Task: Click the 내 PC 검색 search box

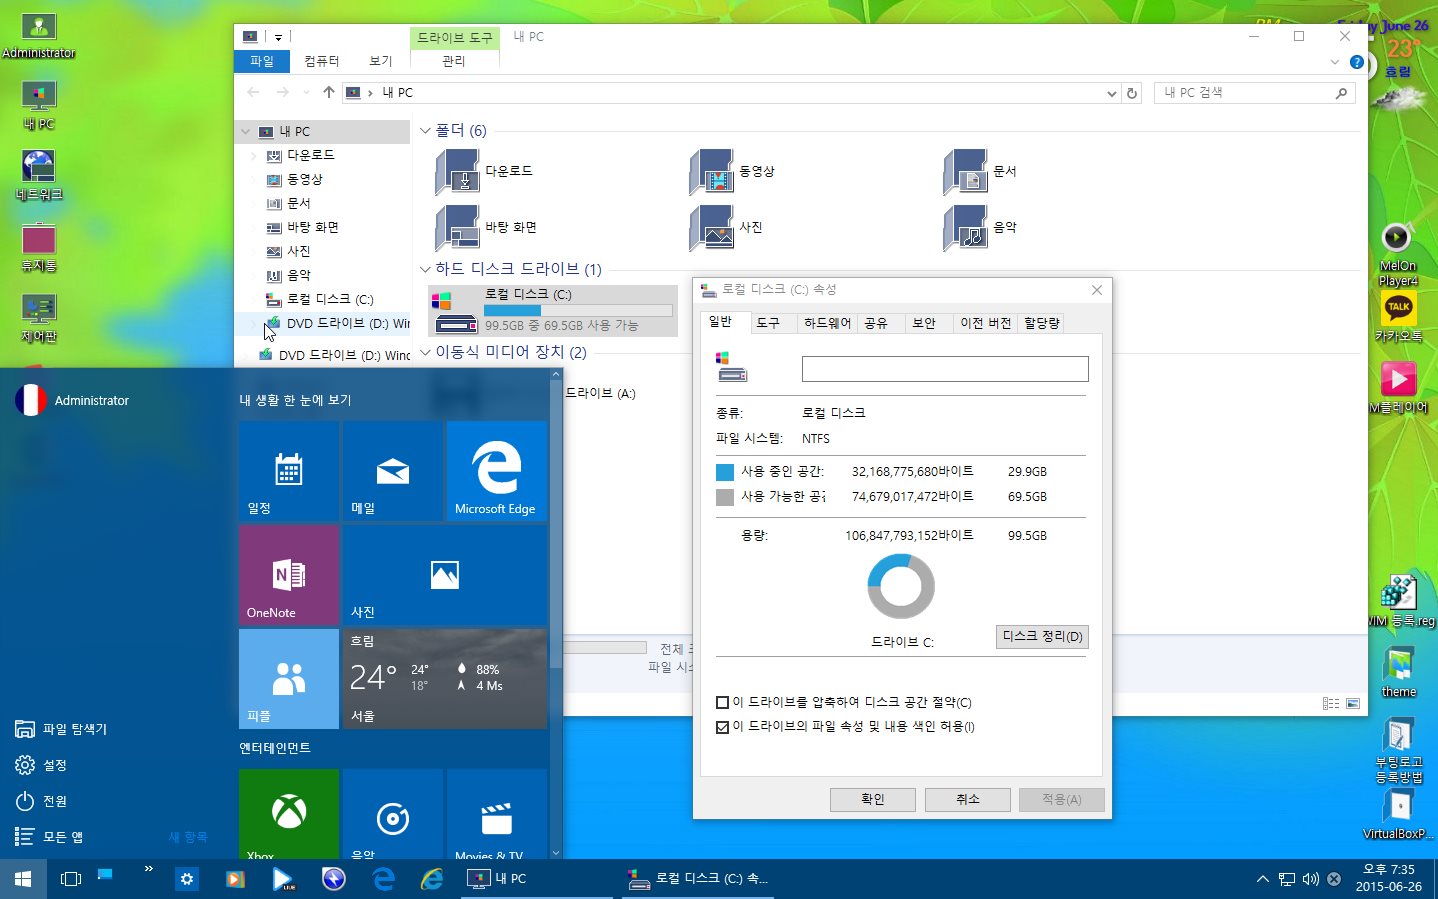Action: 1255,93
